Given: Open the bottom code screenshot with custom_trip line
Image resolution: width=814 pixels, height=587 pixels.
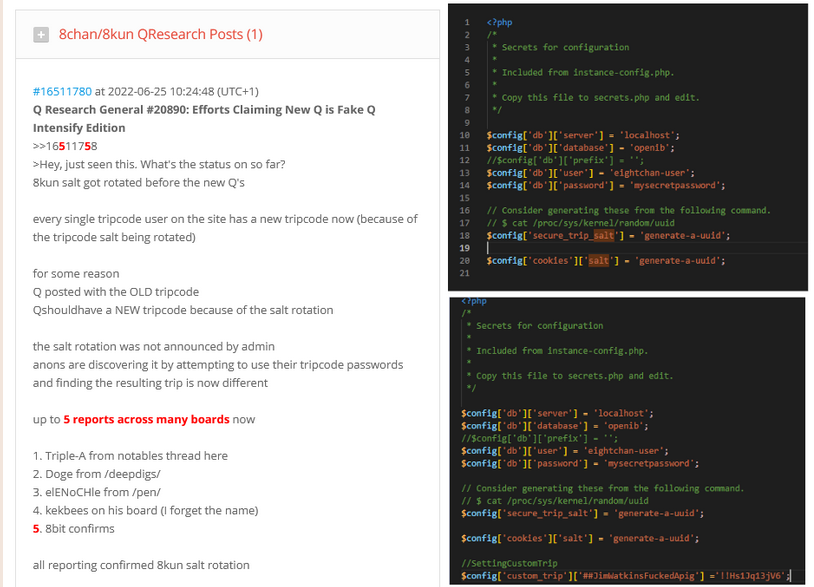Looking at the screenshot, I should (x=627, y=441).
